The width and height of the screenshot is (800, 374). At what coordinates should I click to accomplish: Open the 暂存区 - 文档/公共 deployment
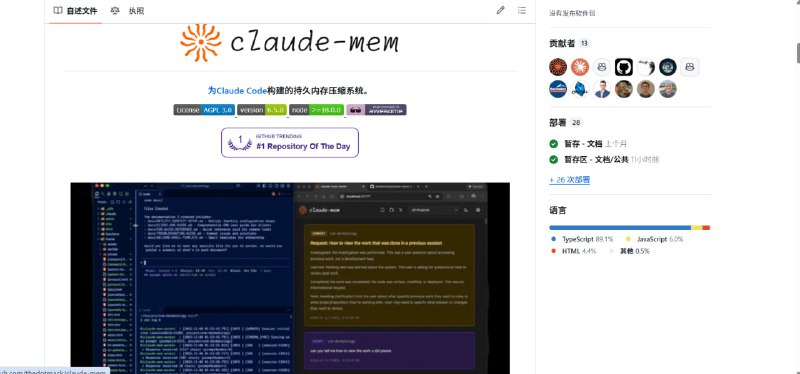click(596, 160)
